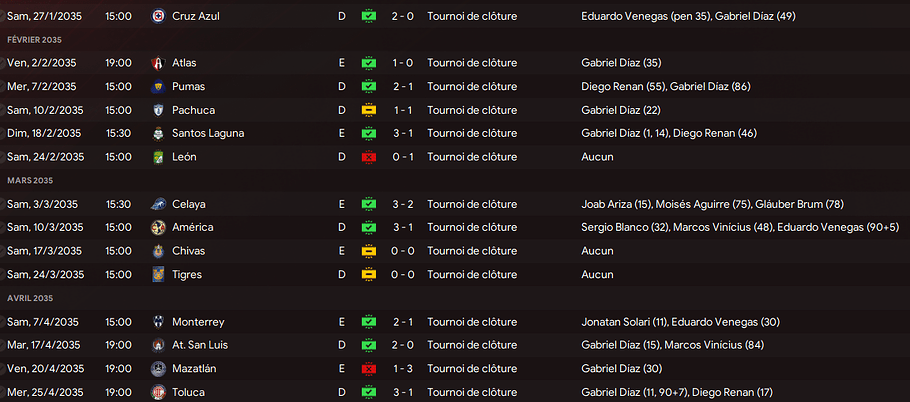Click the Monterrey club badge
The image size is (910, 402).
pos(157,322)
